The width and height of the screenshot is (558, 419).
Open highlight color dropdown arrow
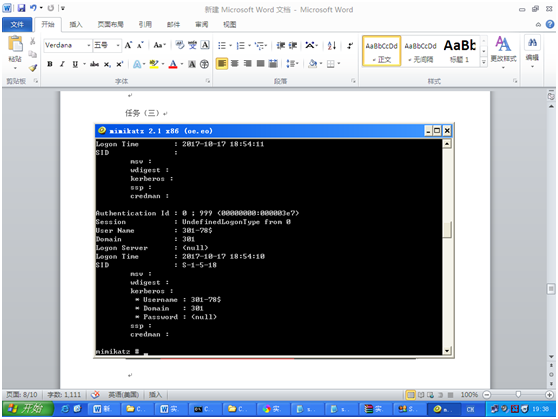point(163,64)
